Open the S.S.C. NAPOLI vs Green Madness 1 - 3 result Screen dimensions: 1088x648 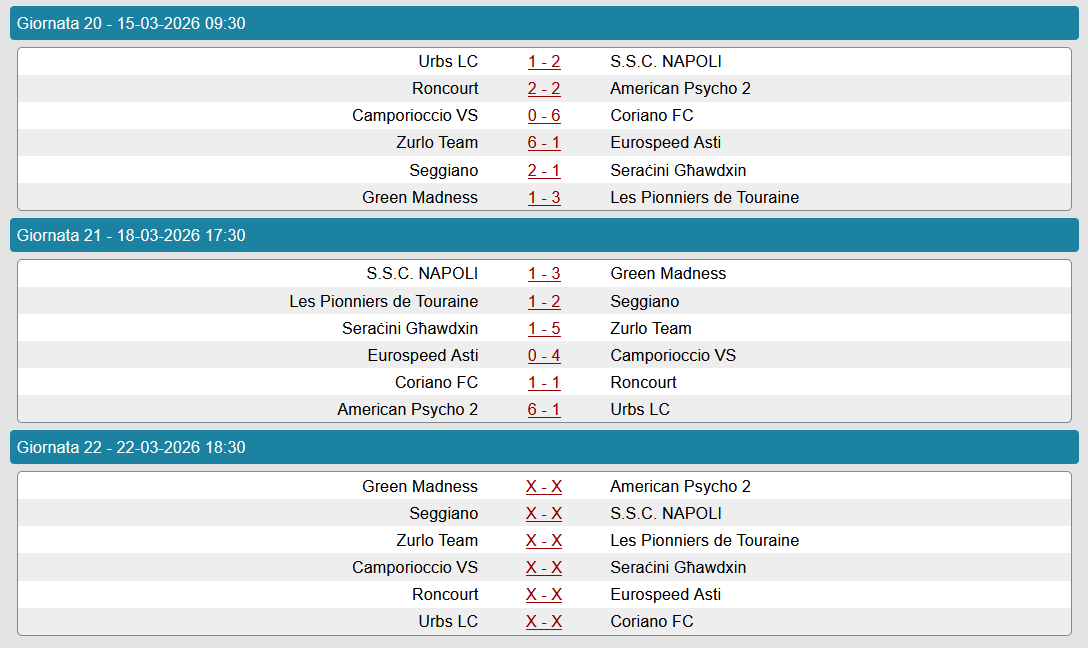point(544,274)
